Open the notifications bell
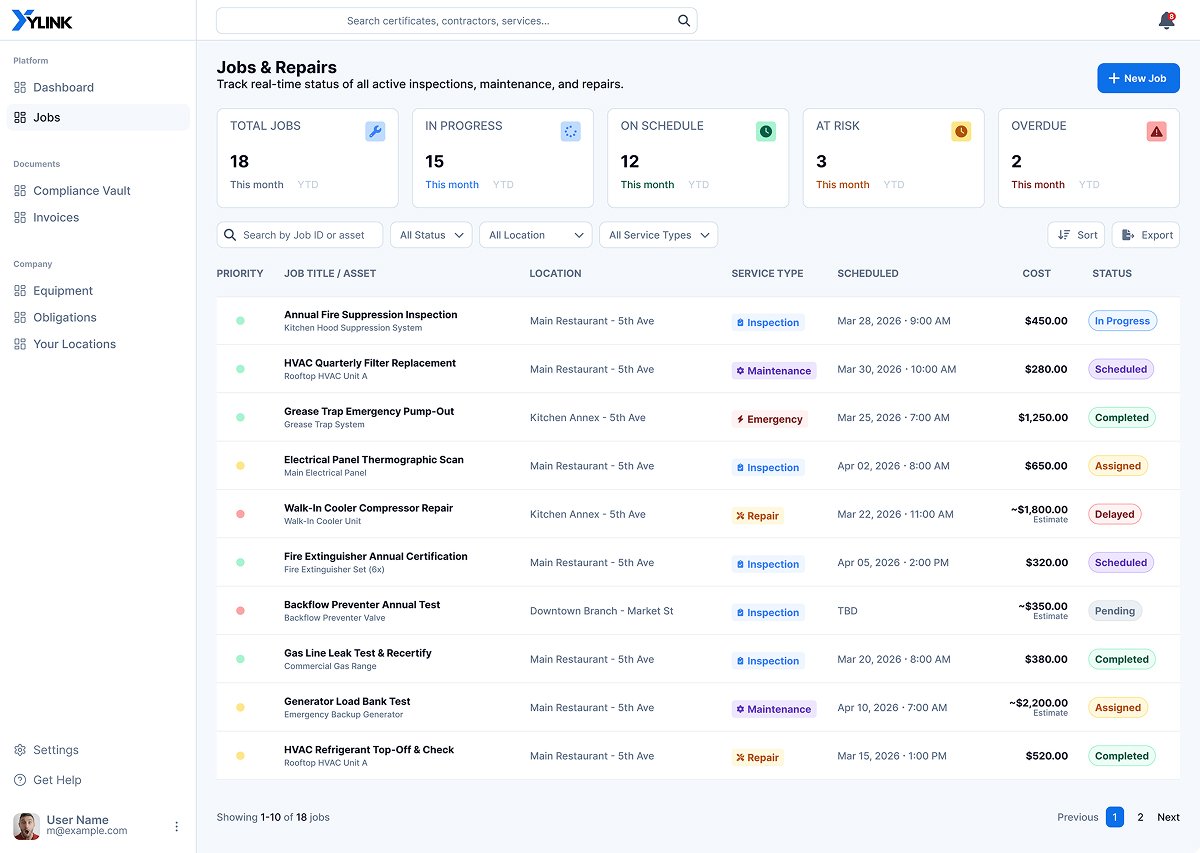 click(1166, 21)
